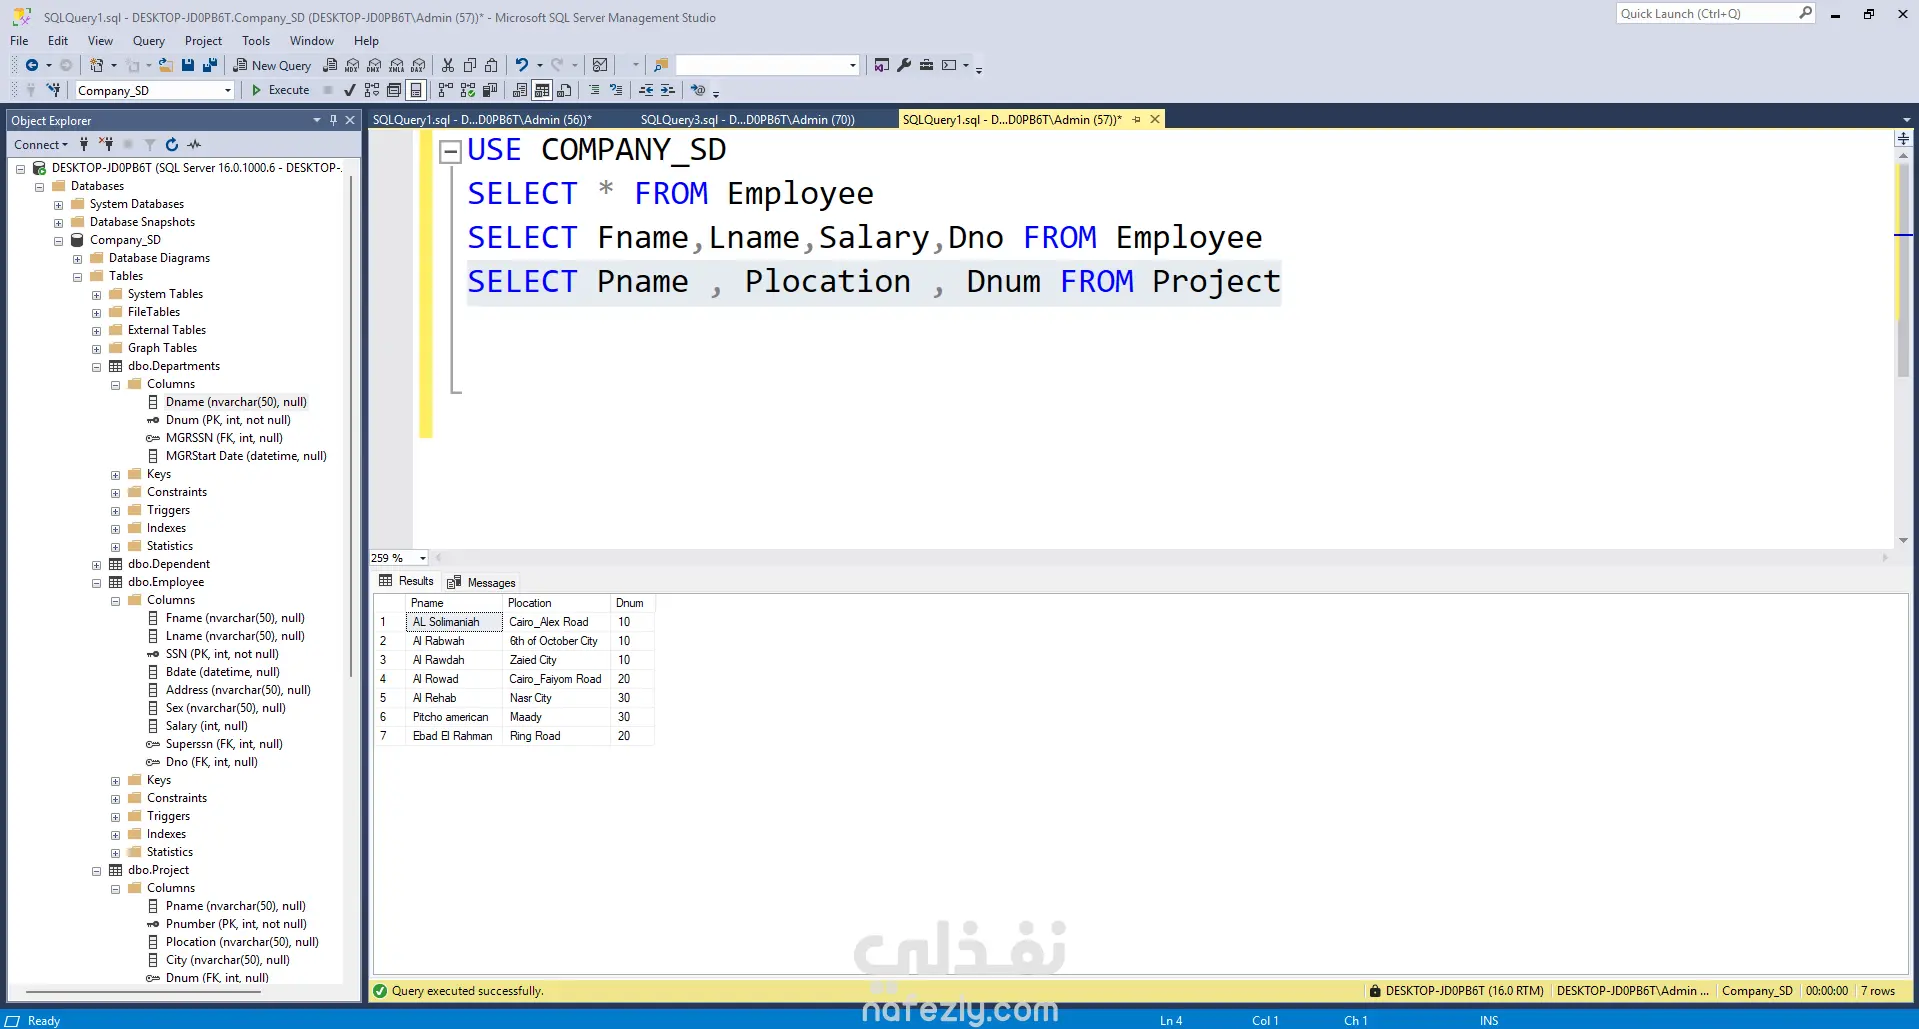This screenshot has width=1919, height=1029.
Task: Click the Plocation column header
Action: click(556, 603)
